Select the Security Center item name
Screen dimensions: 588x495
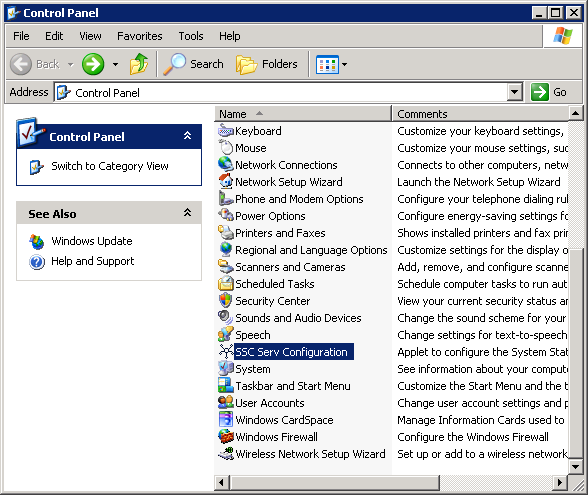(273, 301)
